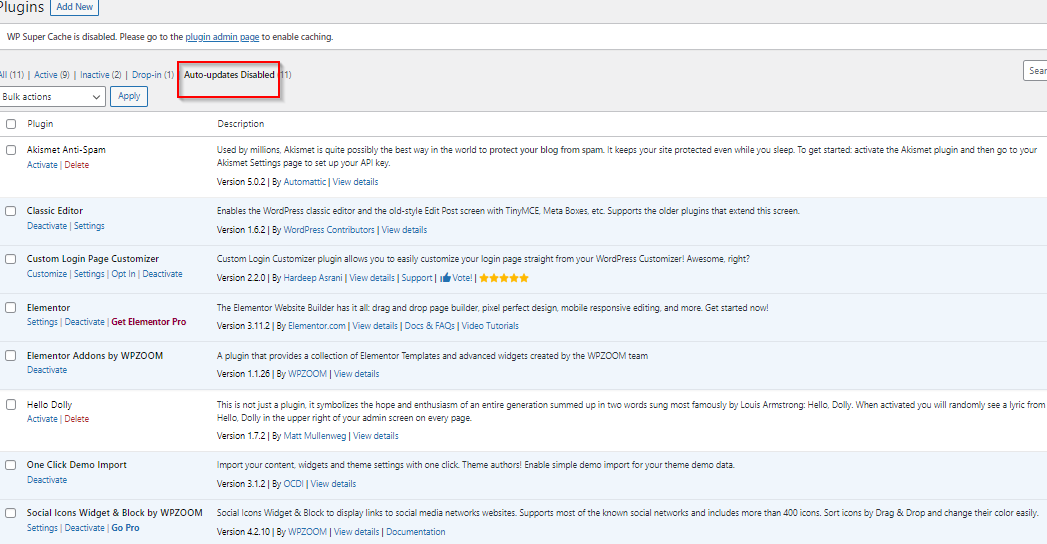
Task: Check the Custom Login Page Customizer checkbox
Action: point(11,259)
